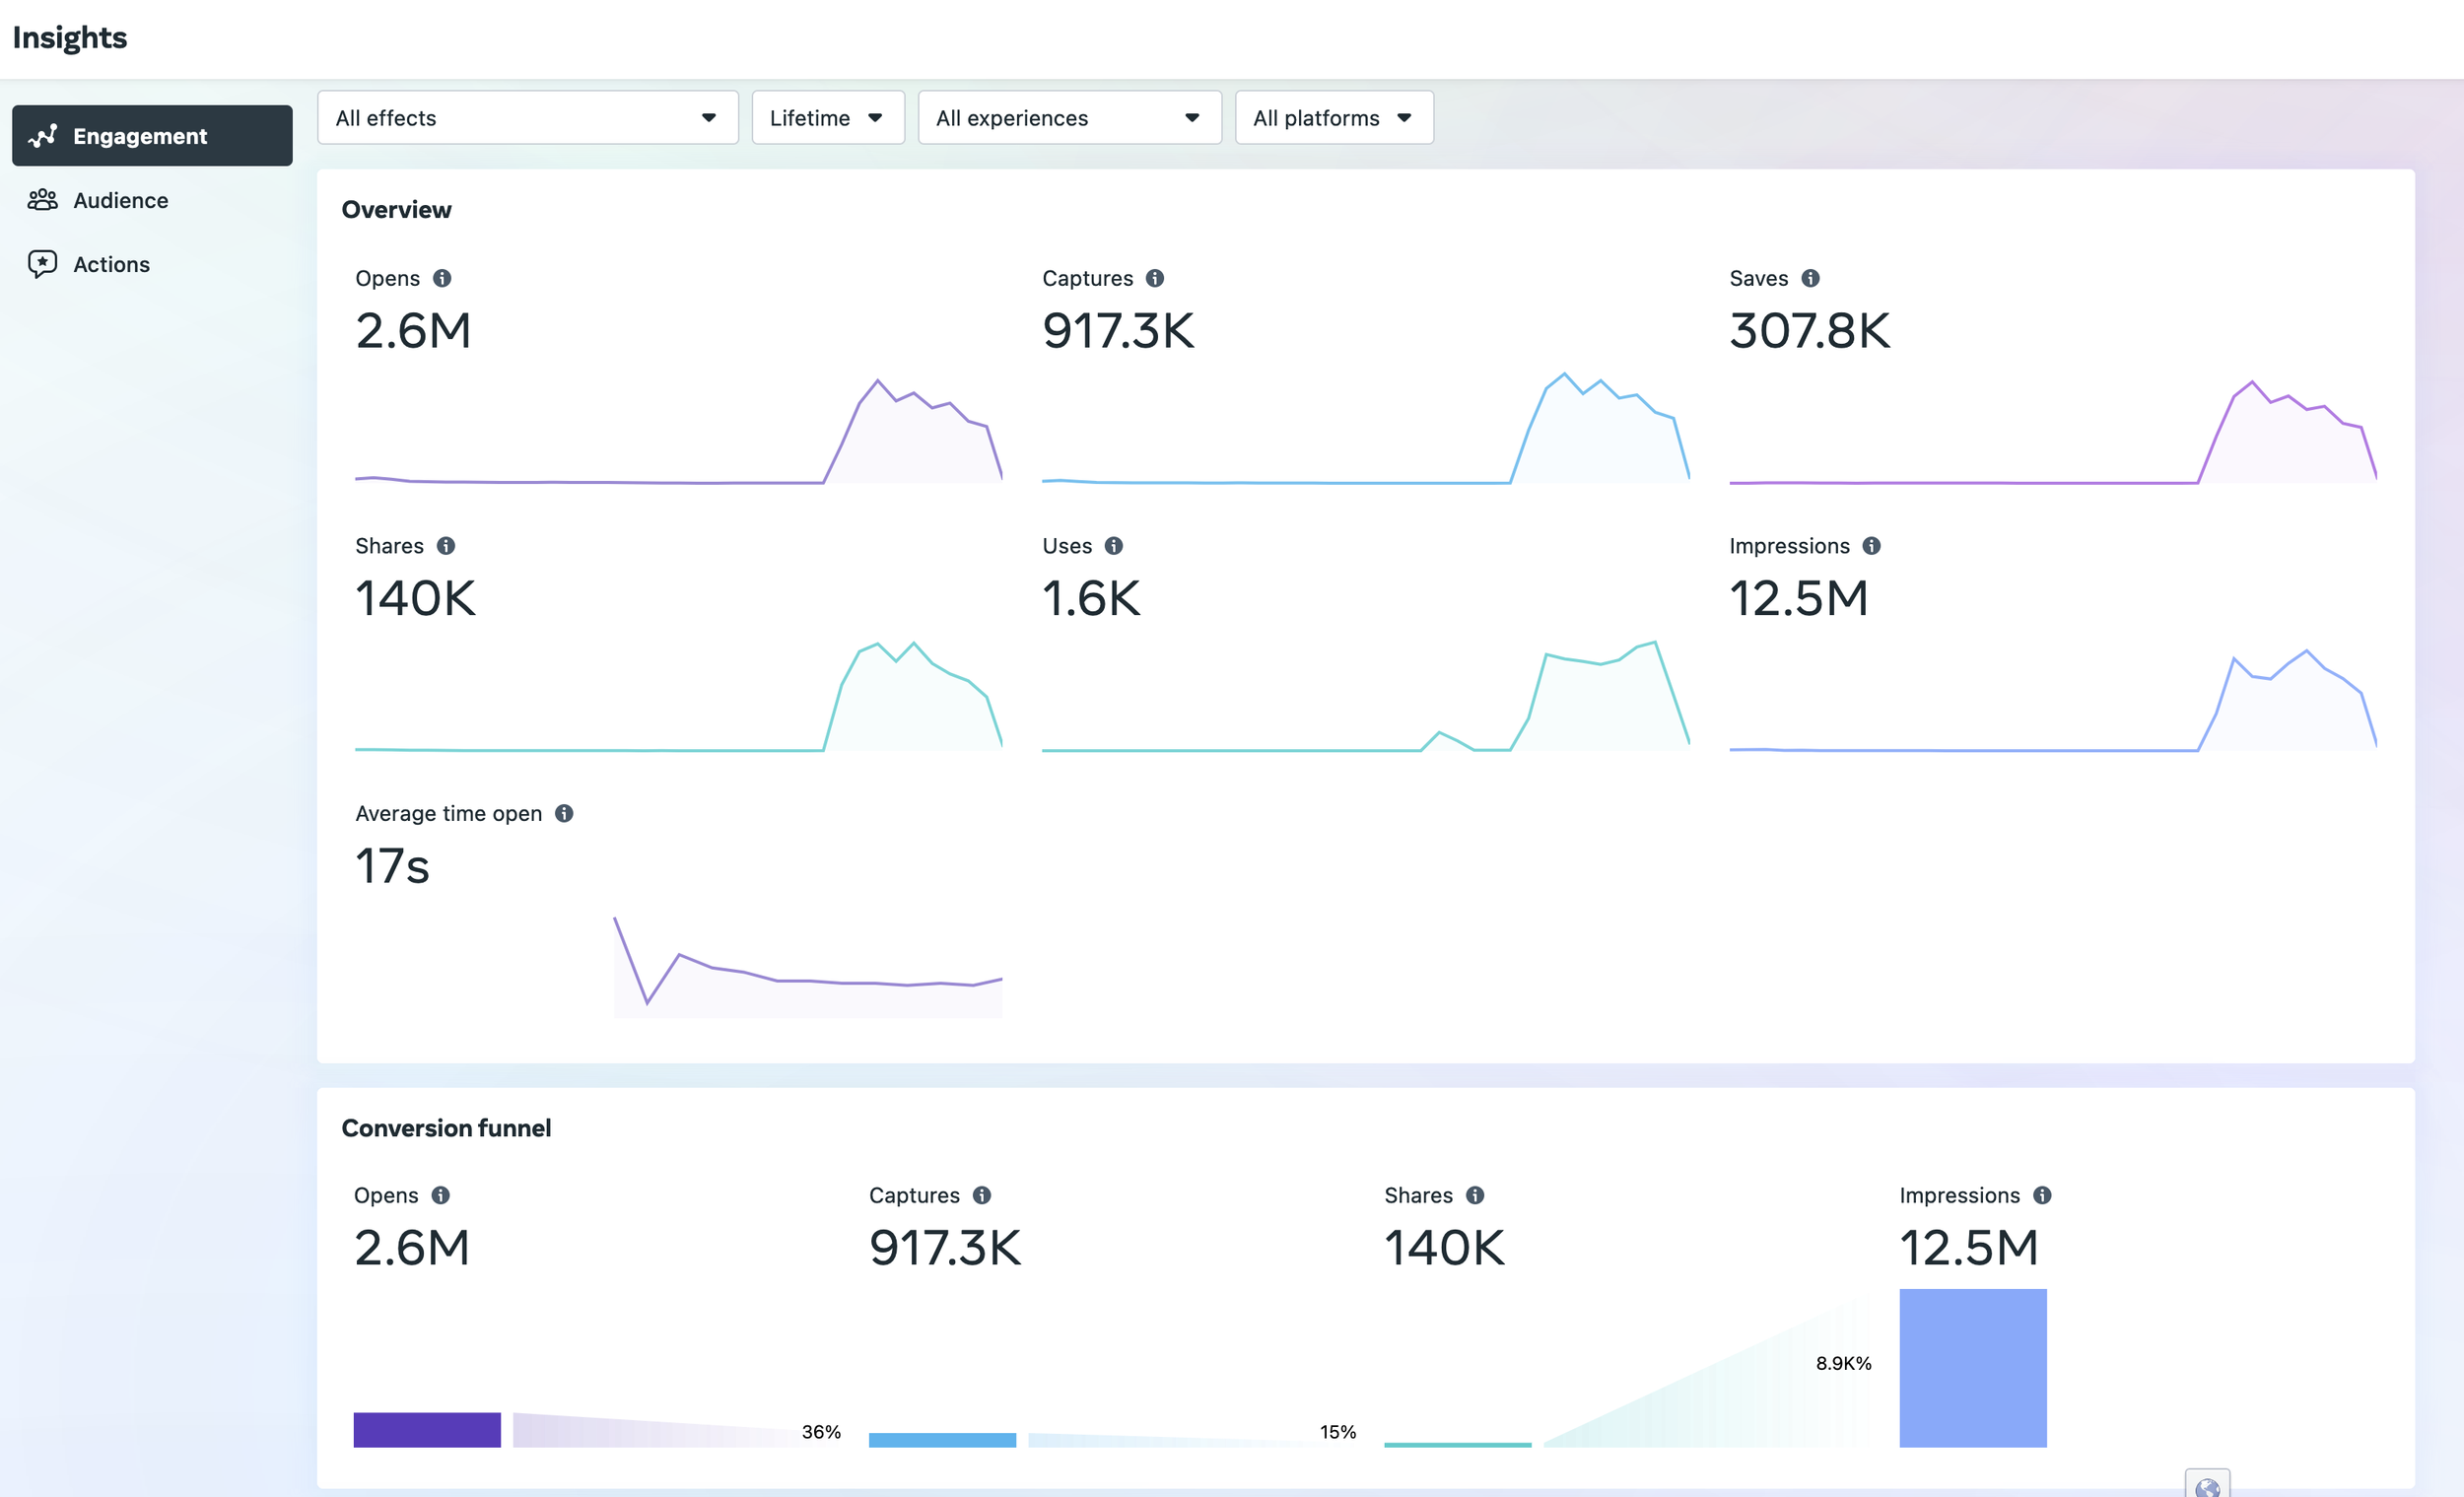Select the Engagement sidebar tab

tap(152, 136)
